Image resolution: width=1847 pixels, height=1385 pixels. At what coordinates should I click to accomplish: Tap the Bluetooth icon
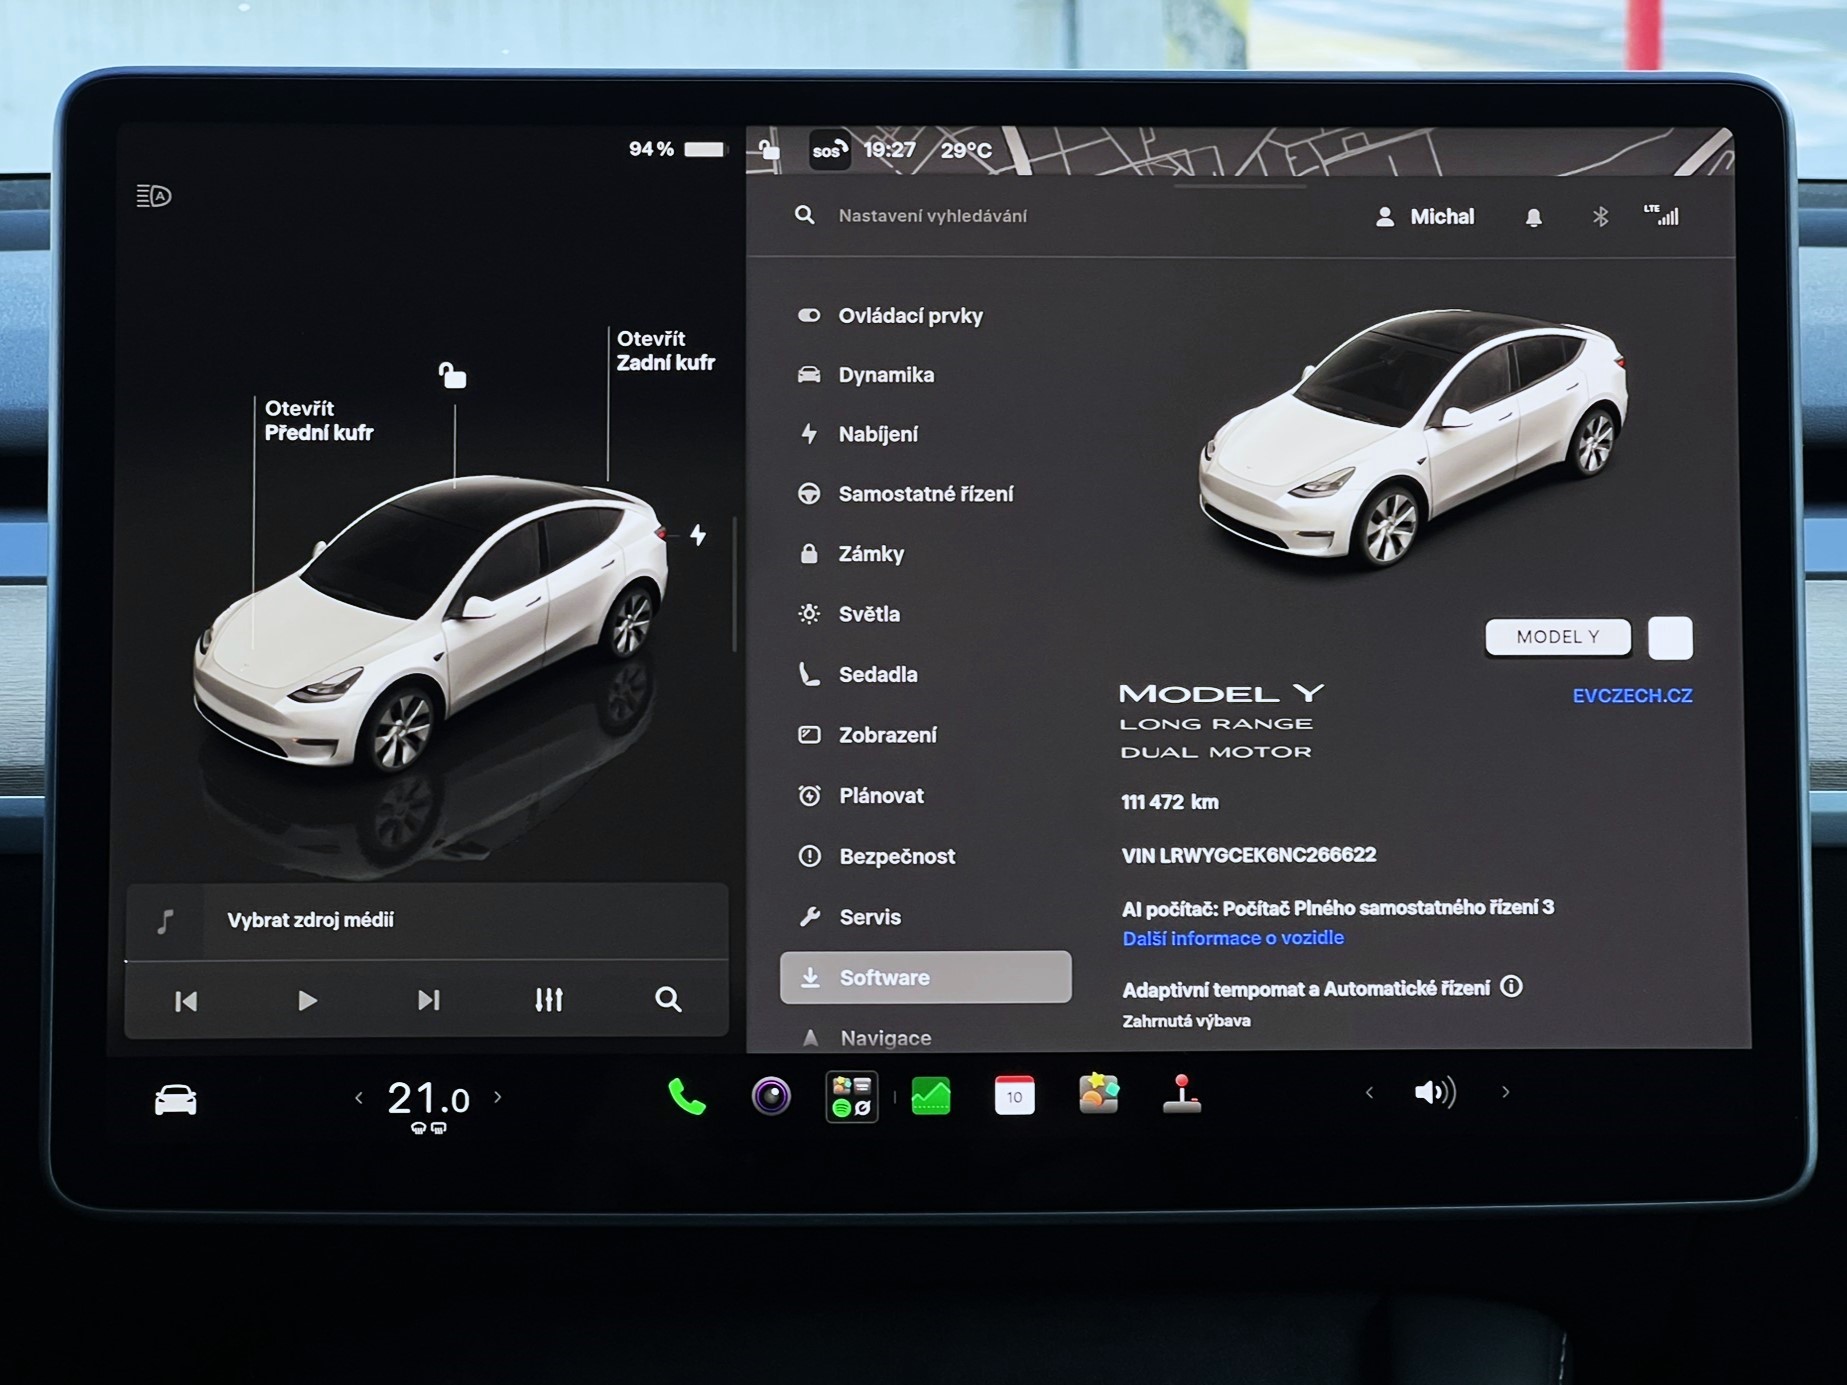(x=1600, y=216)
